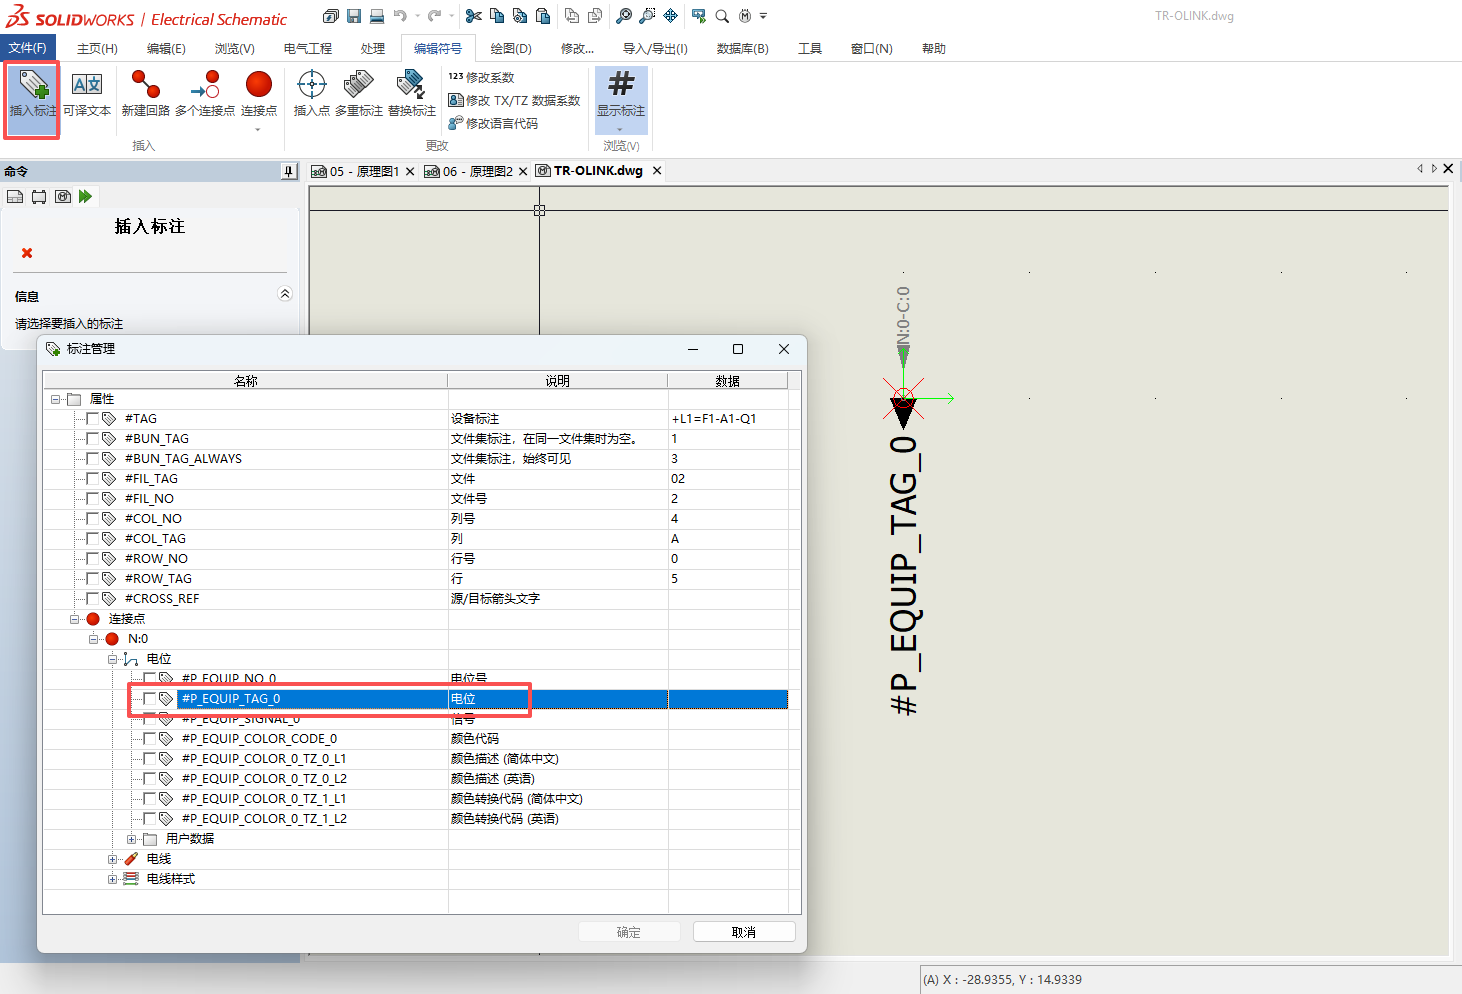The image size is (1462, 994).
Task: Select the #CROSS_REF row in the list
Action: (x=162, y=599)
